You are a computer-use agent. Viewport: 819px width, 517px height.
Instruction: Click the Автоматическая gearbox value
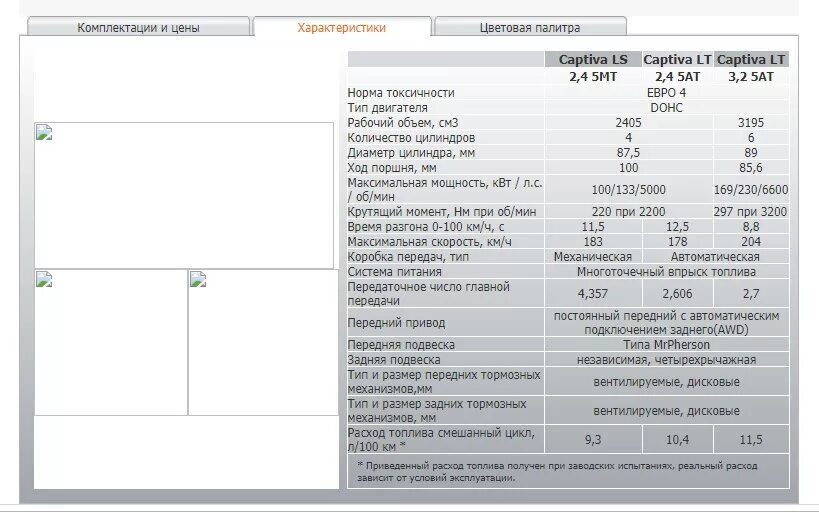pyautogui.click(x=715, y=257)
